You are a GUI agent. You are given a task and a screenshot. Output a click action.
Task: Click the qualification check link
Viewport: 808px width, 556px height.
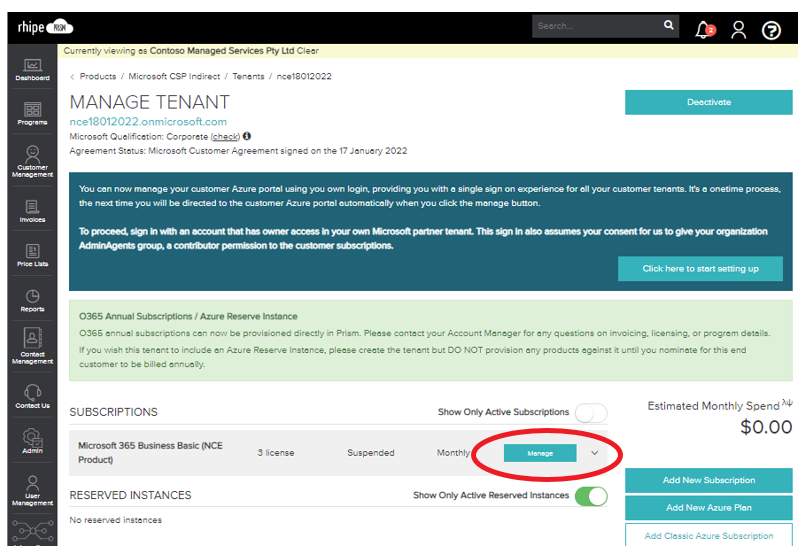pos(225,137)
